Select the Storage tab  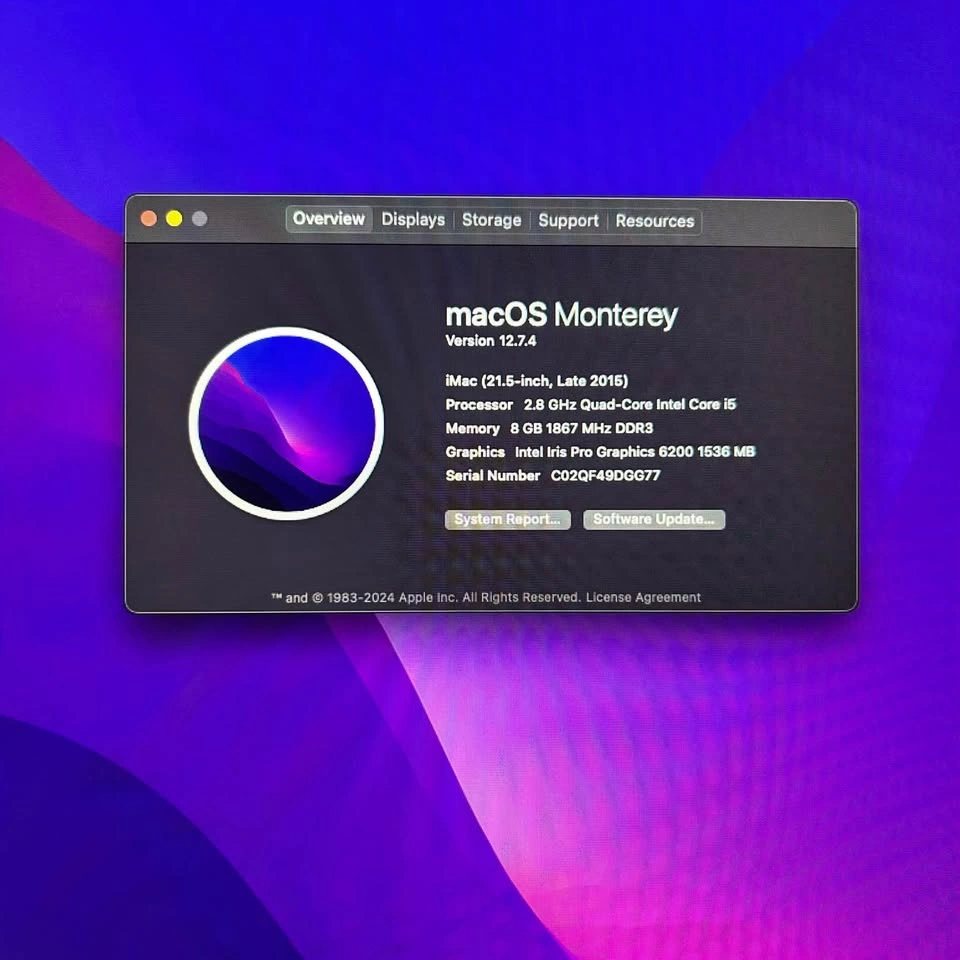click(491, 220)
